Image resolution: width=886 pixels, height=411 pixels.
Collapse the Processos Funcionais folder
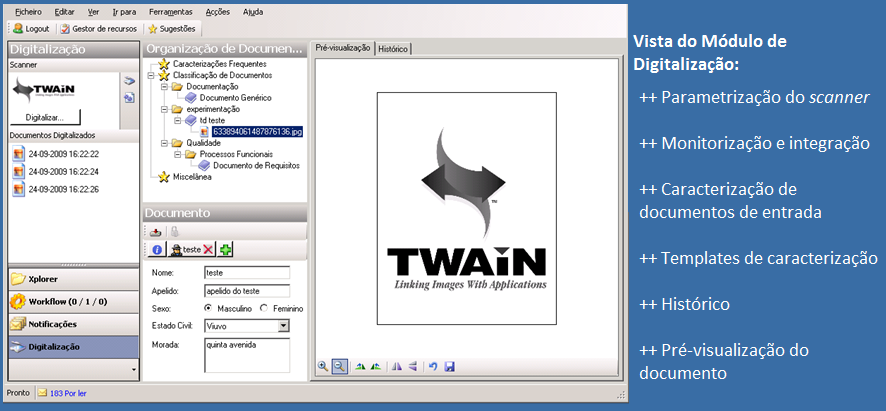tap(178, 154)
